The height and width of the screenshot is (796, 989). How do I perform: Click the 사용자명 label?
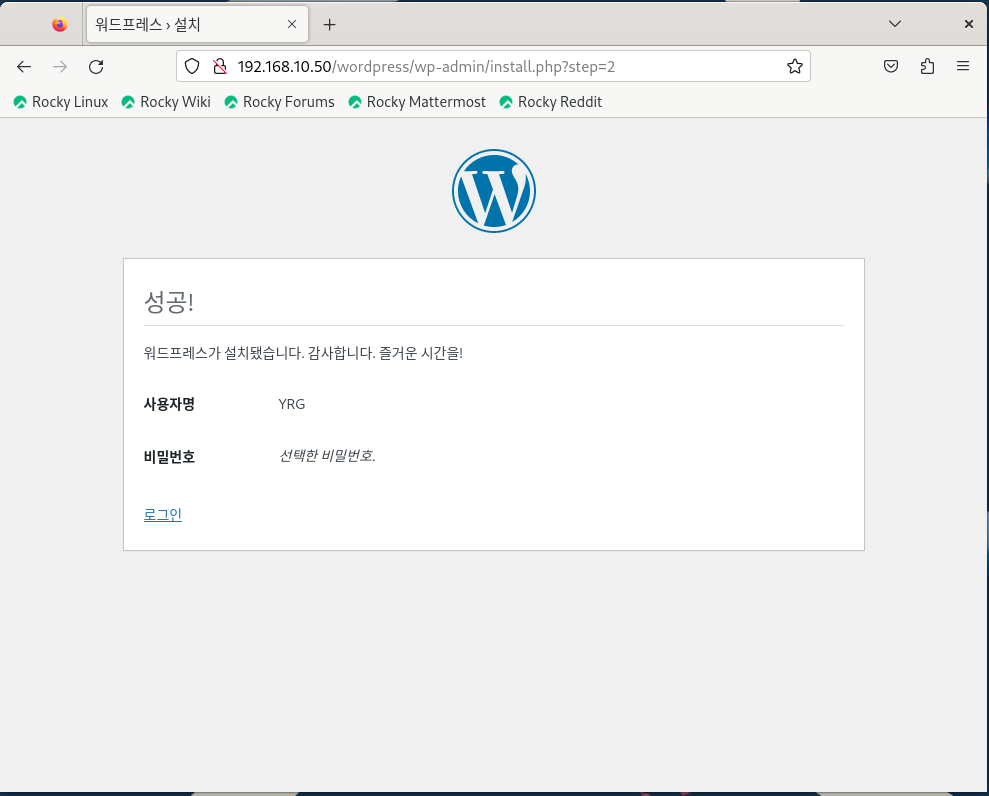pyautogui.click(x=169, y=404)
